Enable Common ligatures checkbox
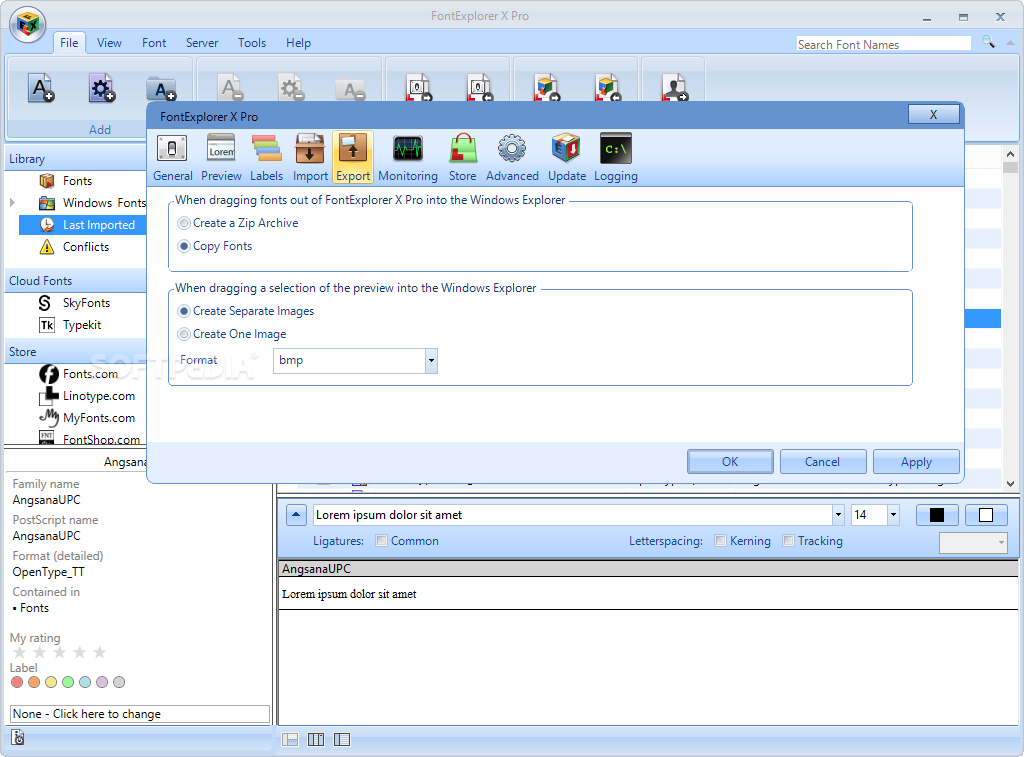 tap(382, 541)
